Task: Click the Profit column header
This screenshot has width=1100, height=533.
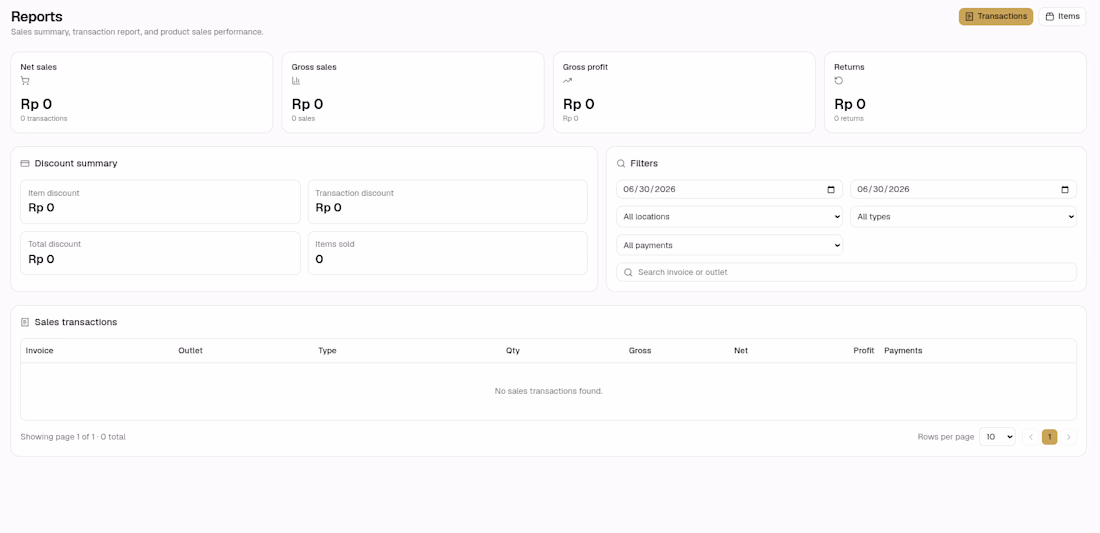Action: pos(864,351)
